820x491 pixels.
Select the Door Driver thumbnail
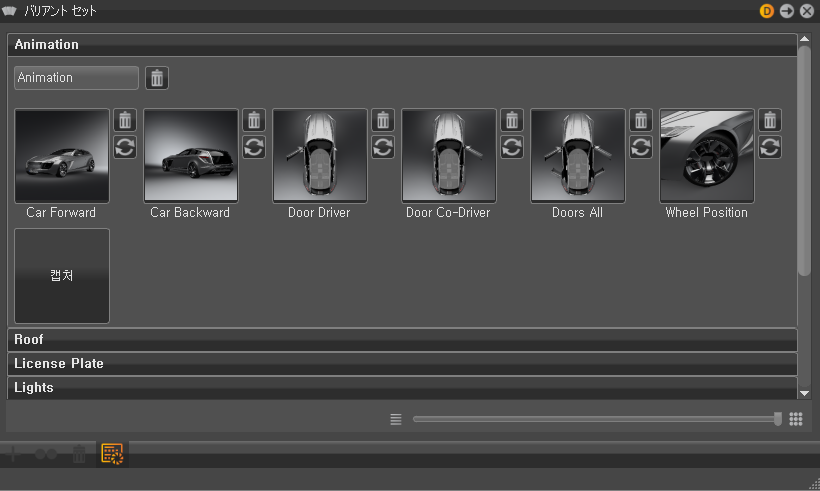pos(320,156)
